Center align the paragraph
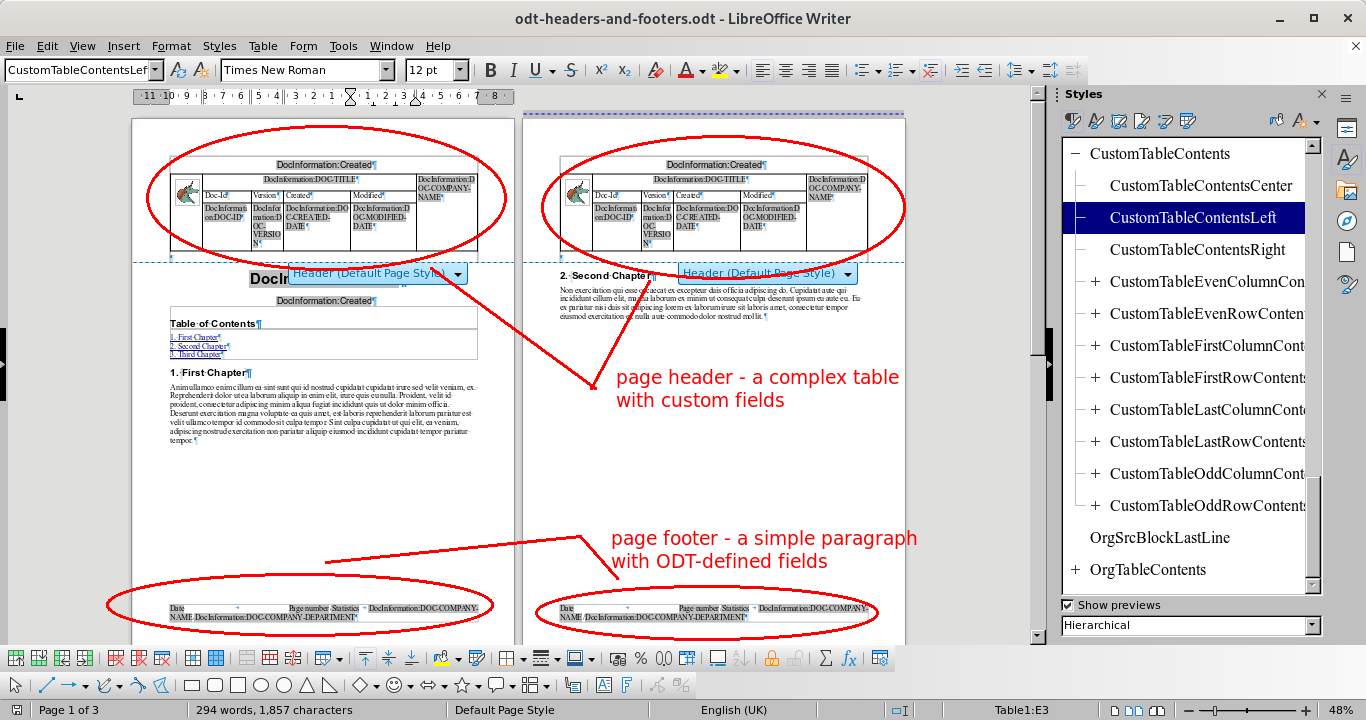Viewport: 1366px width, 720px height. (x=786, y=70)
